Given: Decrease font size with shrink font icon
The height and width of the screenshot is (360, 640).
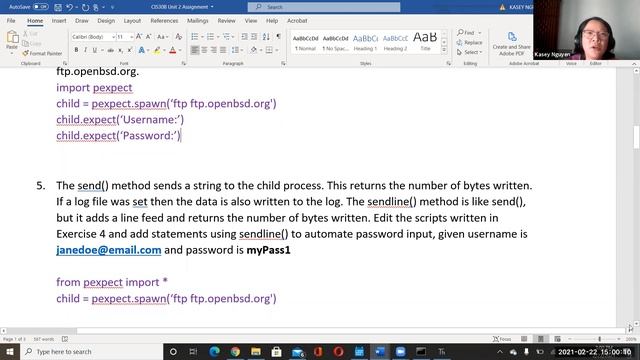Looking at the screenshot, I should 149,37.
